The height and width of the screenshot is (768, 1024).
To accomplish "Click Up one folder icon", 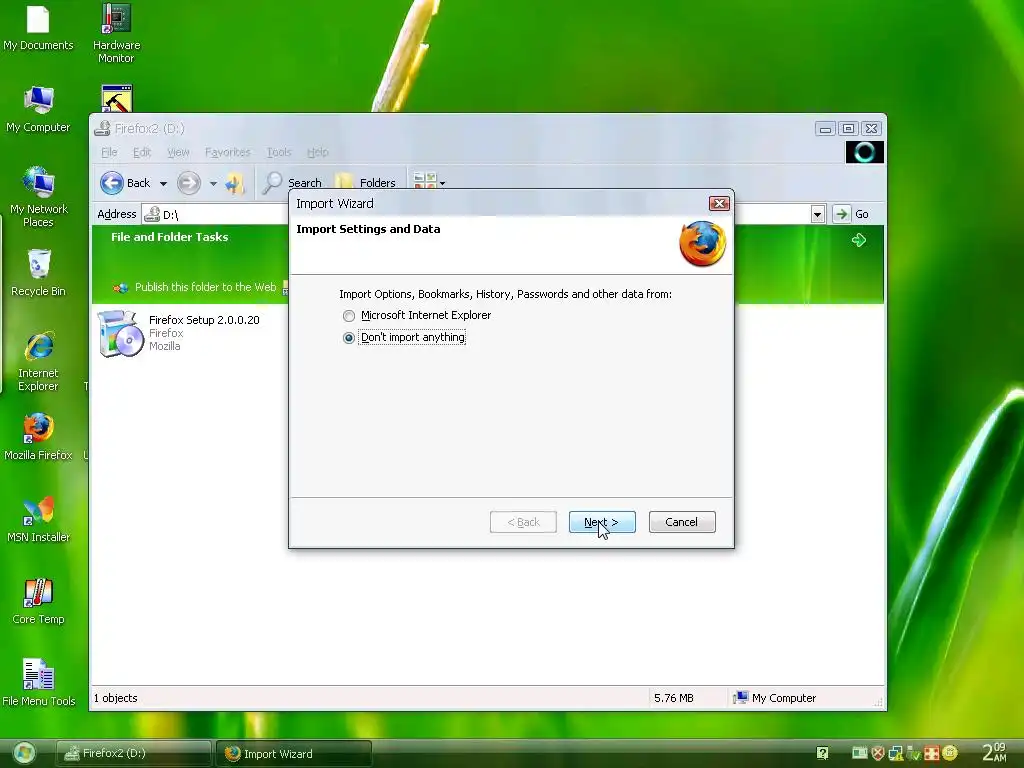I will 234,184.
